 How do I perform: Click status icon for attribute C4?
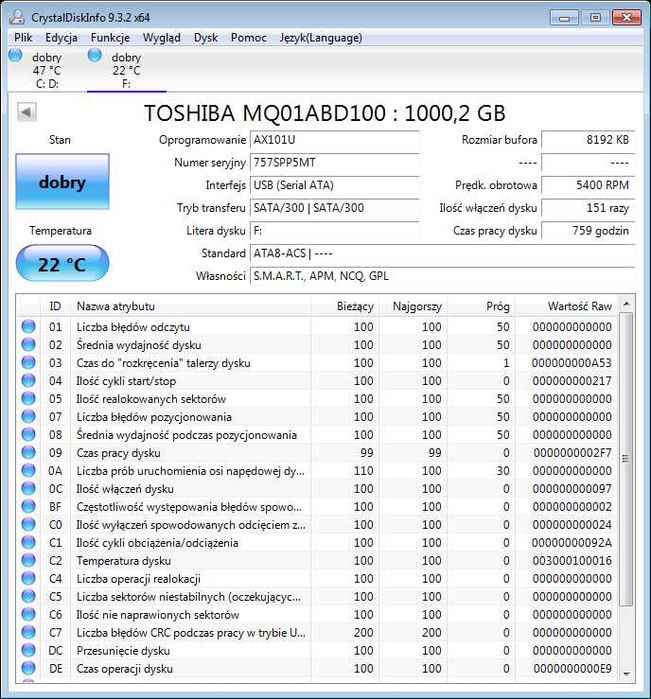tap(28, 578)
